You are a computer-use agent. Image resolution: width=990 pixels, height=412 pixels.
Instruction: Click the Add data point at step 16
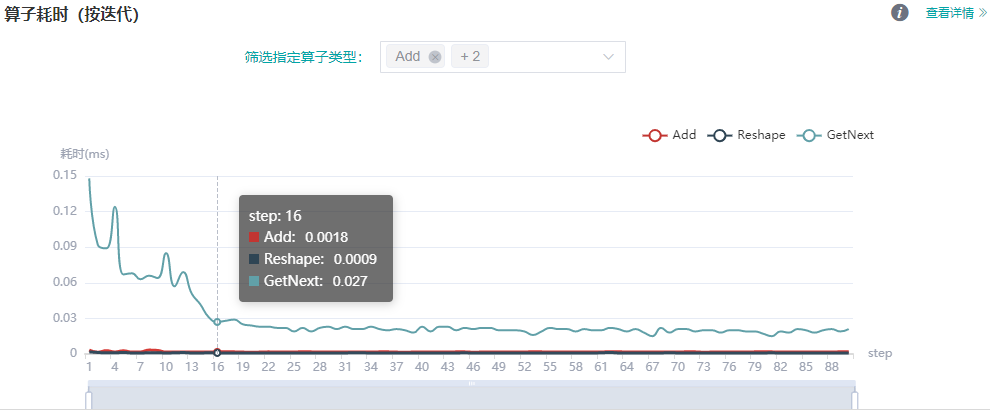217,352
